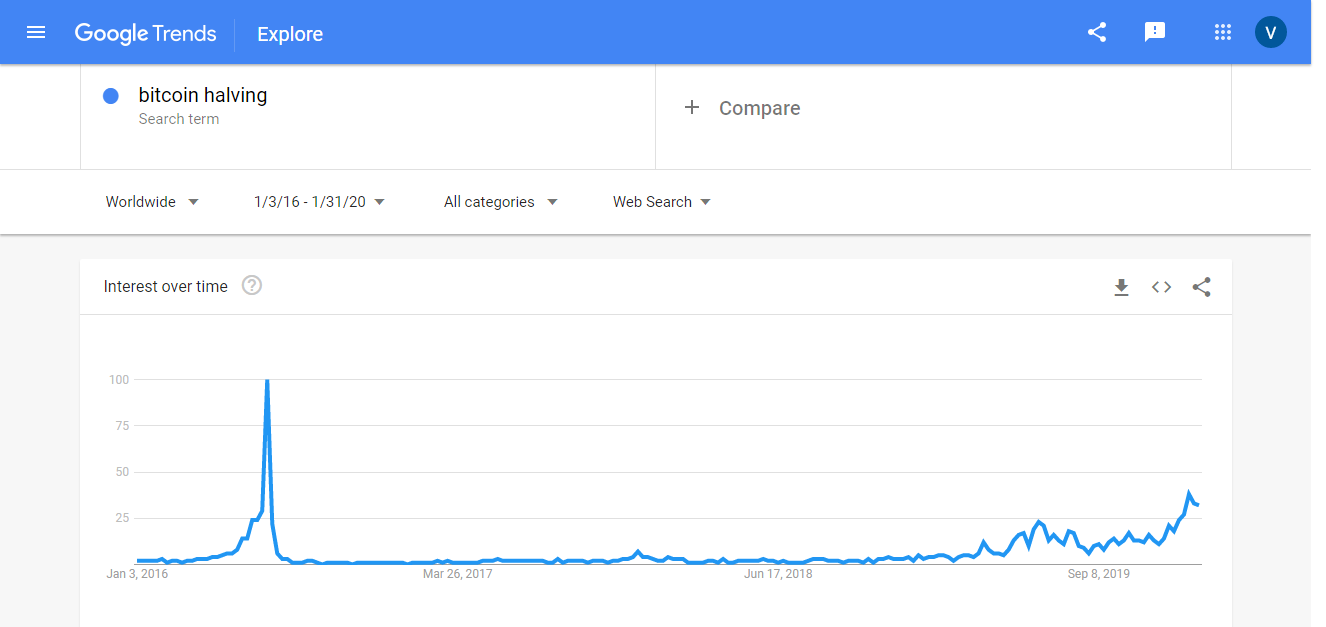This screenshot has height=627, width=1326.
Task: Click the peak of the trend line at 100
Action: [267, 380]
